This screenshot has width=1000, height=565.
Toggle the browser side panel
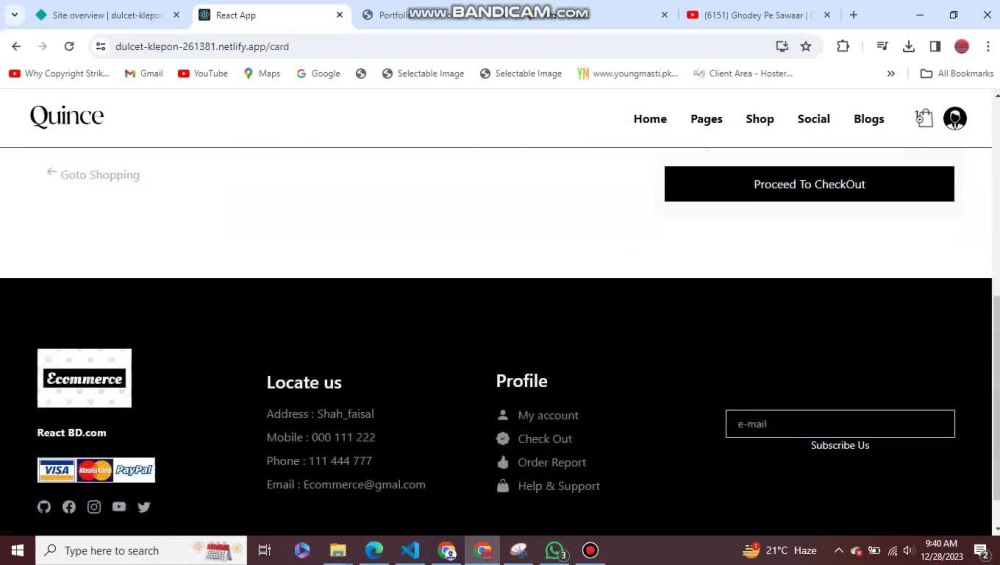pyautogui.click(x=934, y=46)
